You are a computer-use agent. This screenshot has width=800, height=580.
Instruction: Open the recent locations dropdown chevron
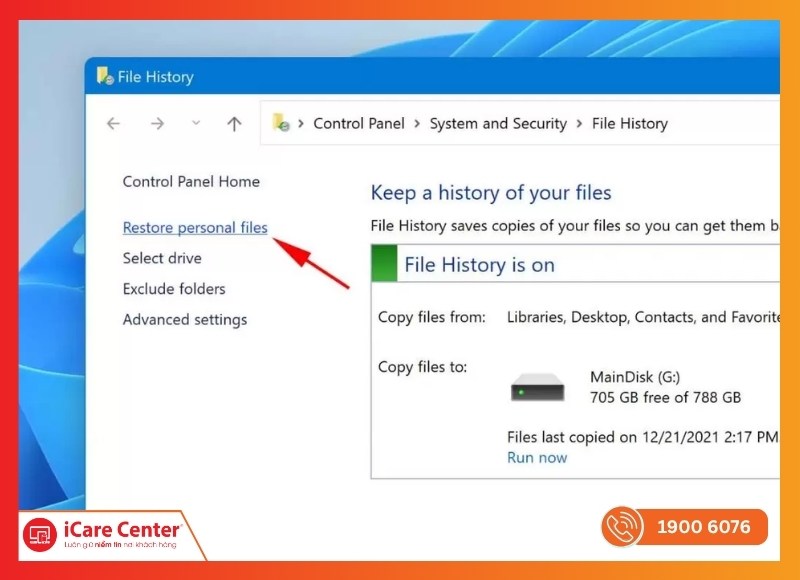point(196,124)
